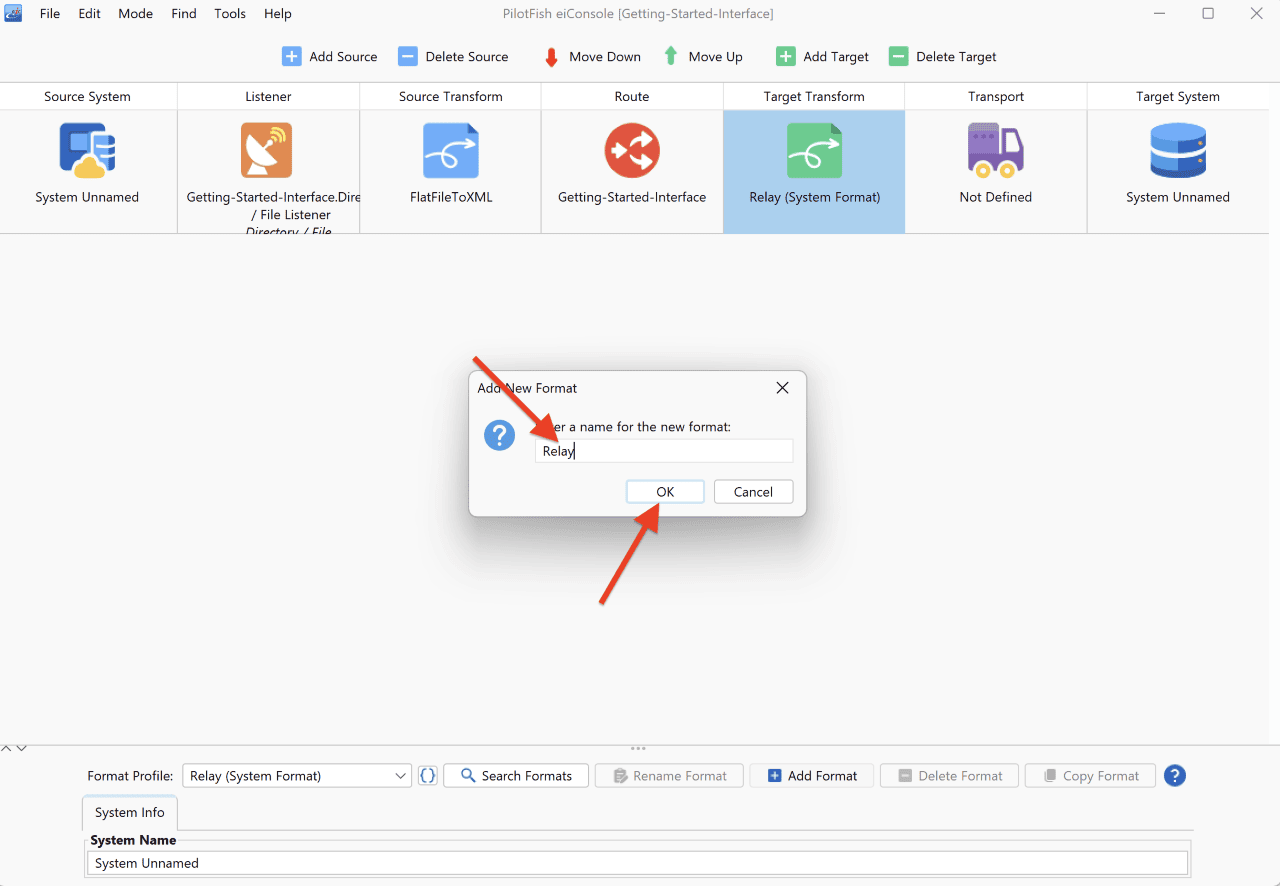1280x886 pixels.
Task: Open the Format Profile dropdown
Action: click(297, 775)
